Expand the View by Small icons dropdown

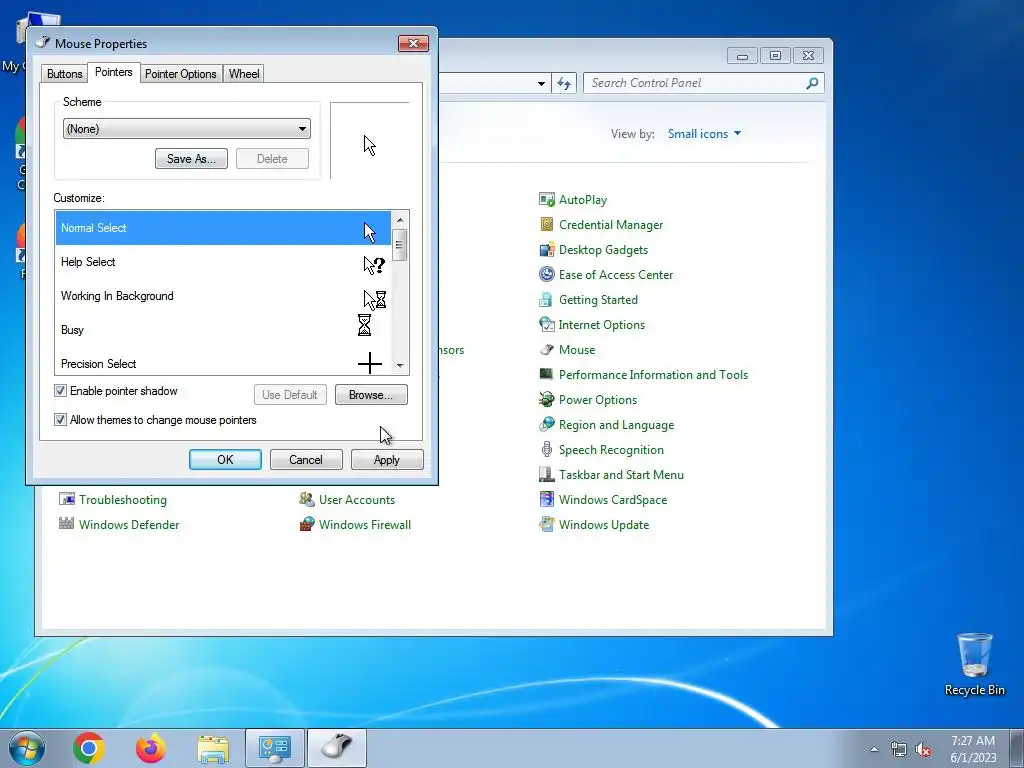(704, 134)
